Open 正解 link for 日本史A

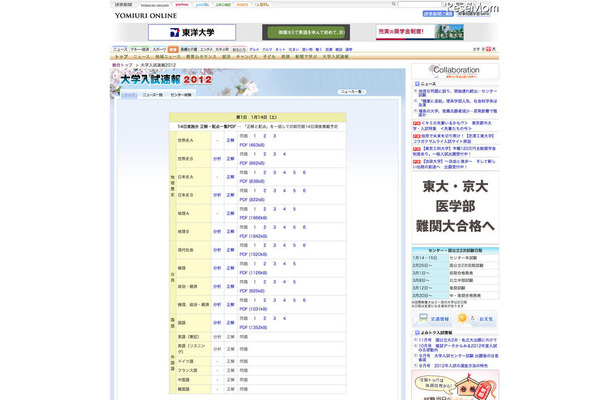tap(230, 177)
